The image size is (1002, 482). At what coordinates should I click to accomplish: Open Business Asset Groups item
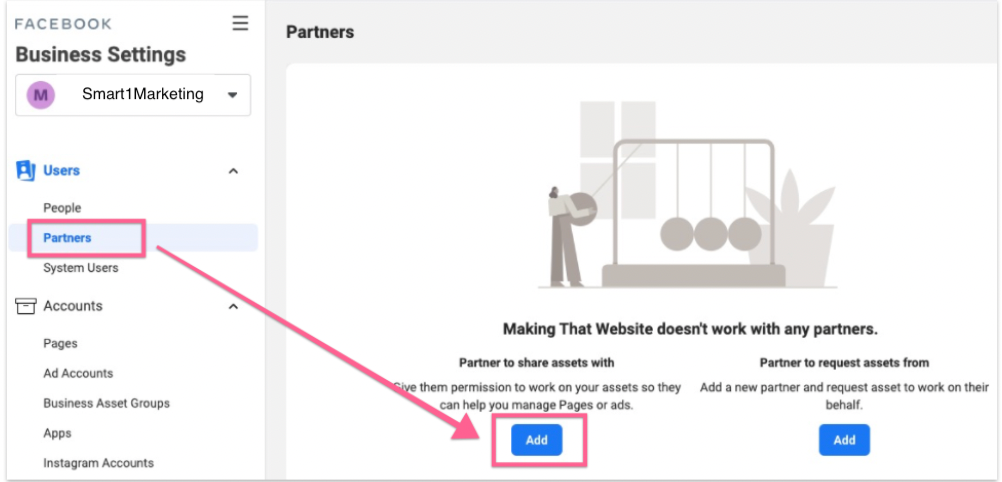(x=106, y=403)
